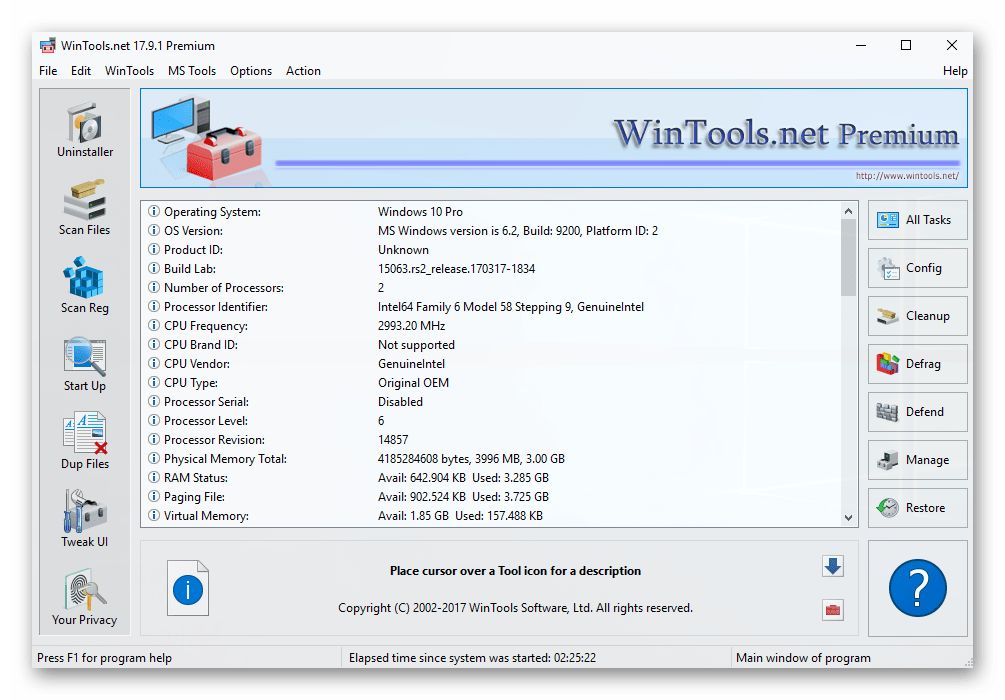Select the 'CPU Brand ID:' row label
This screenshot has height=700, width=1005.
[x=201, y=345]
